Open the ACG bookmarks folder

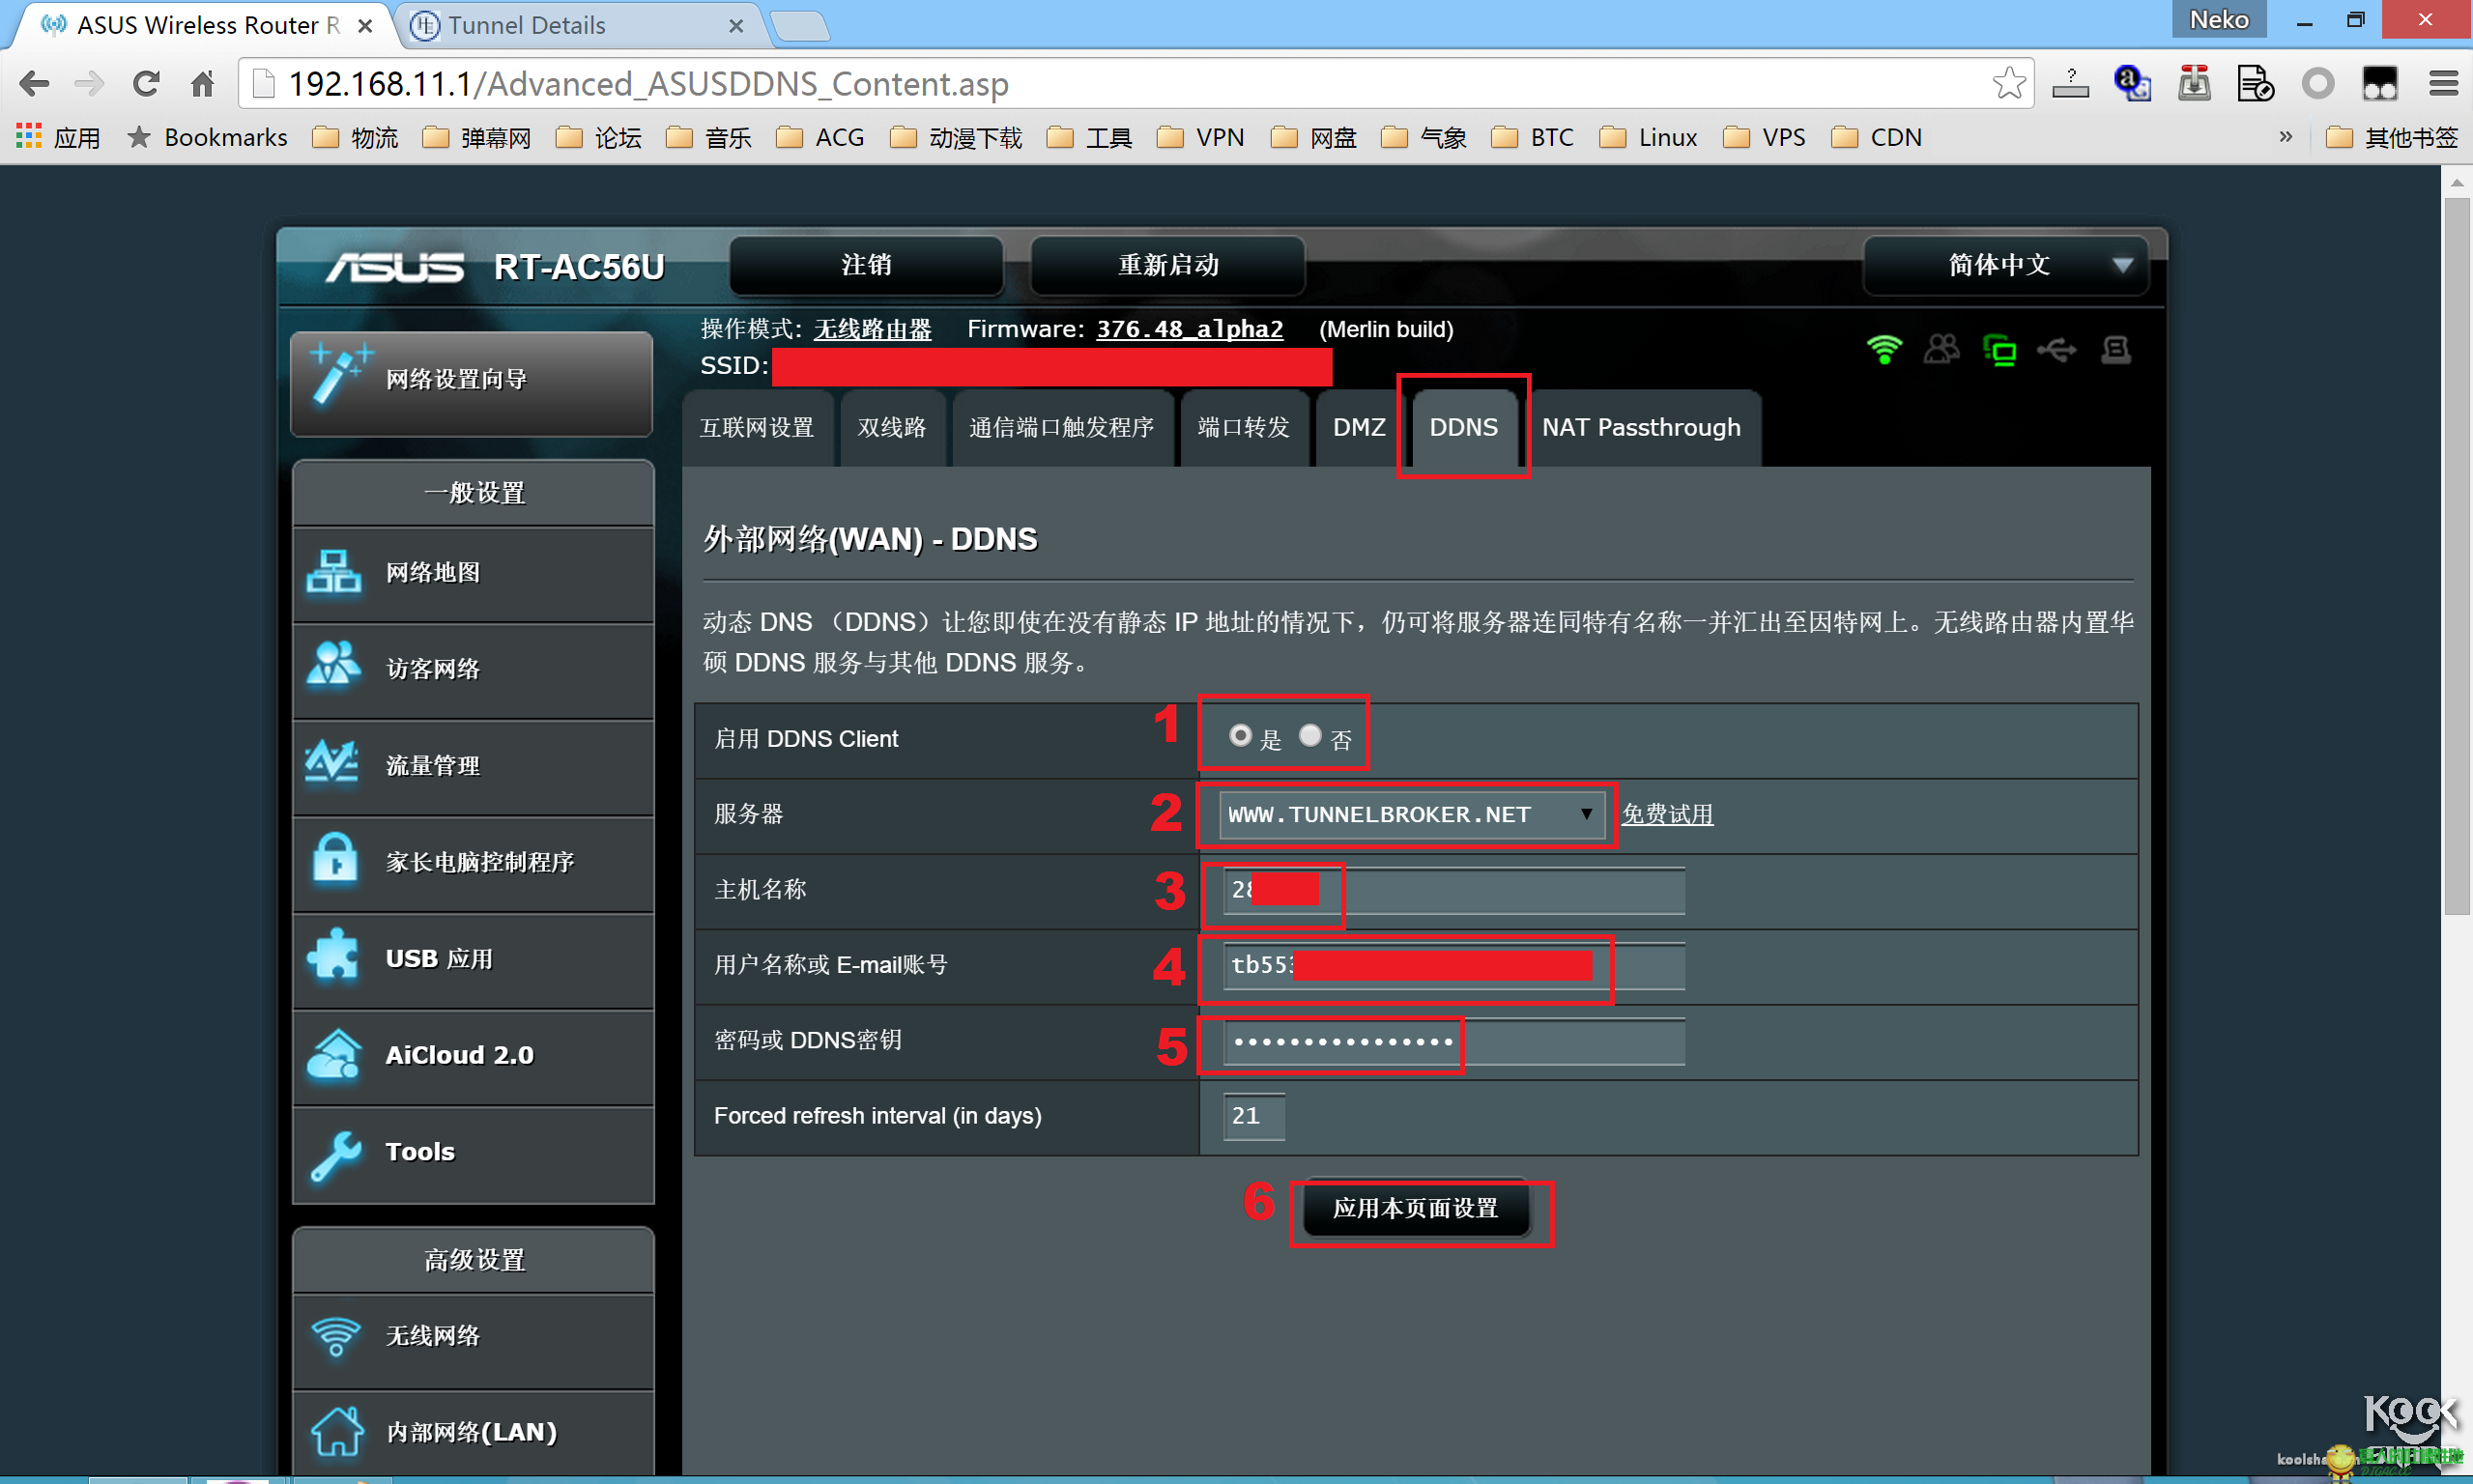[x=820, y=137]
